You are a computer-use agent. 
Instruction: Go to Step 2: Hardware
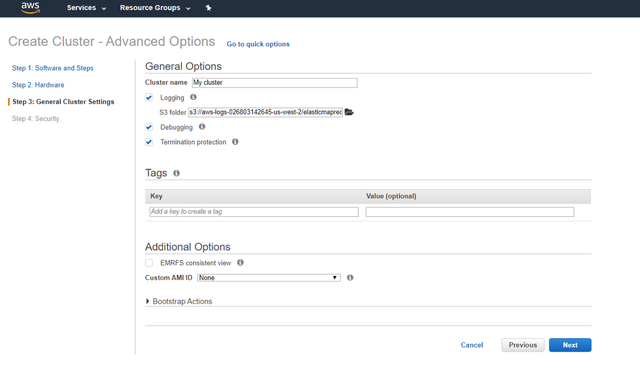point(38,85)
